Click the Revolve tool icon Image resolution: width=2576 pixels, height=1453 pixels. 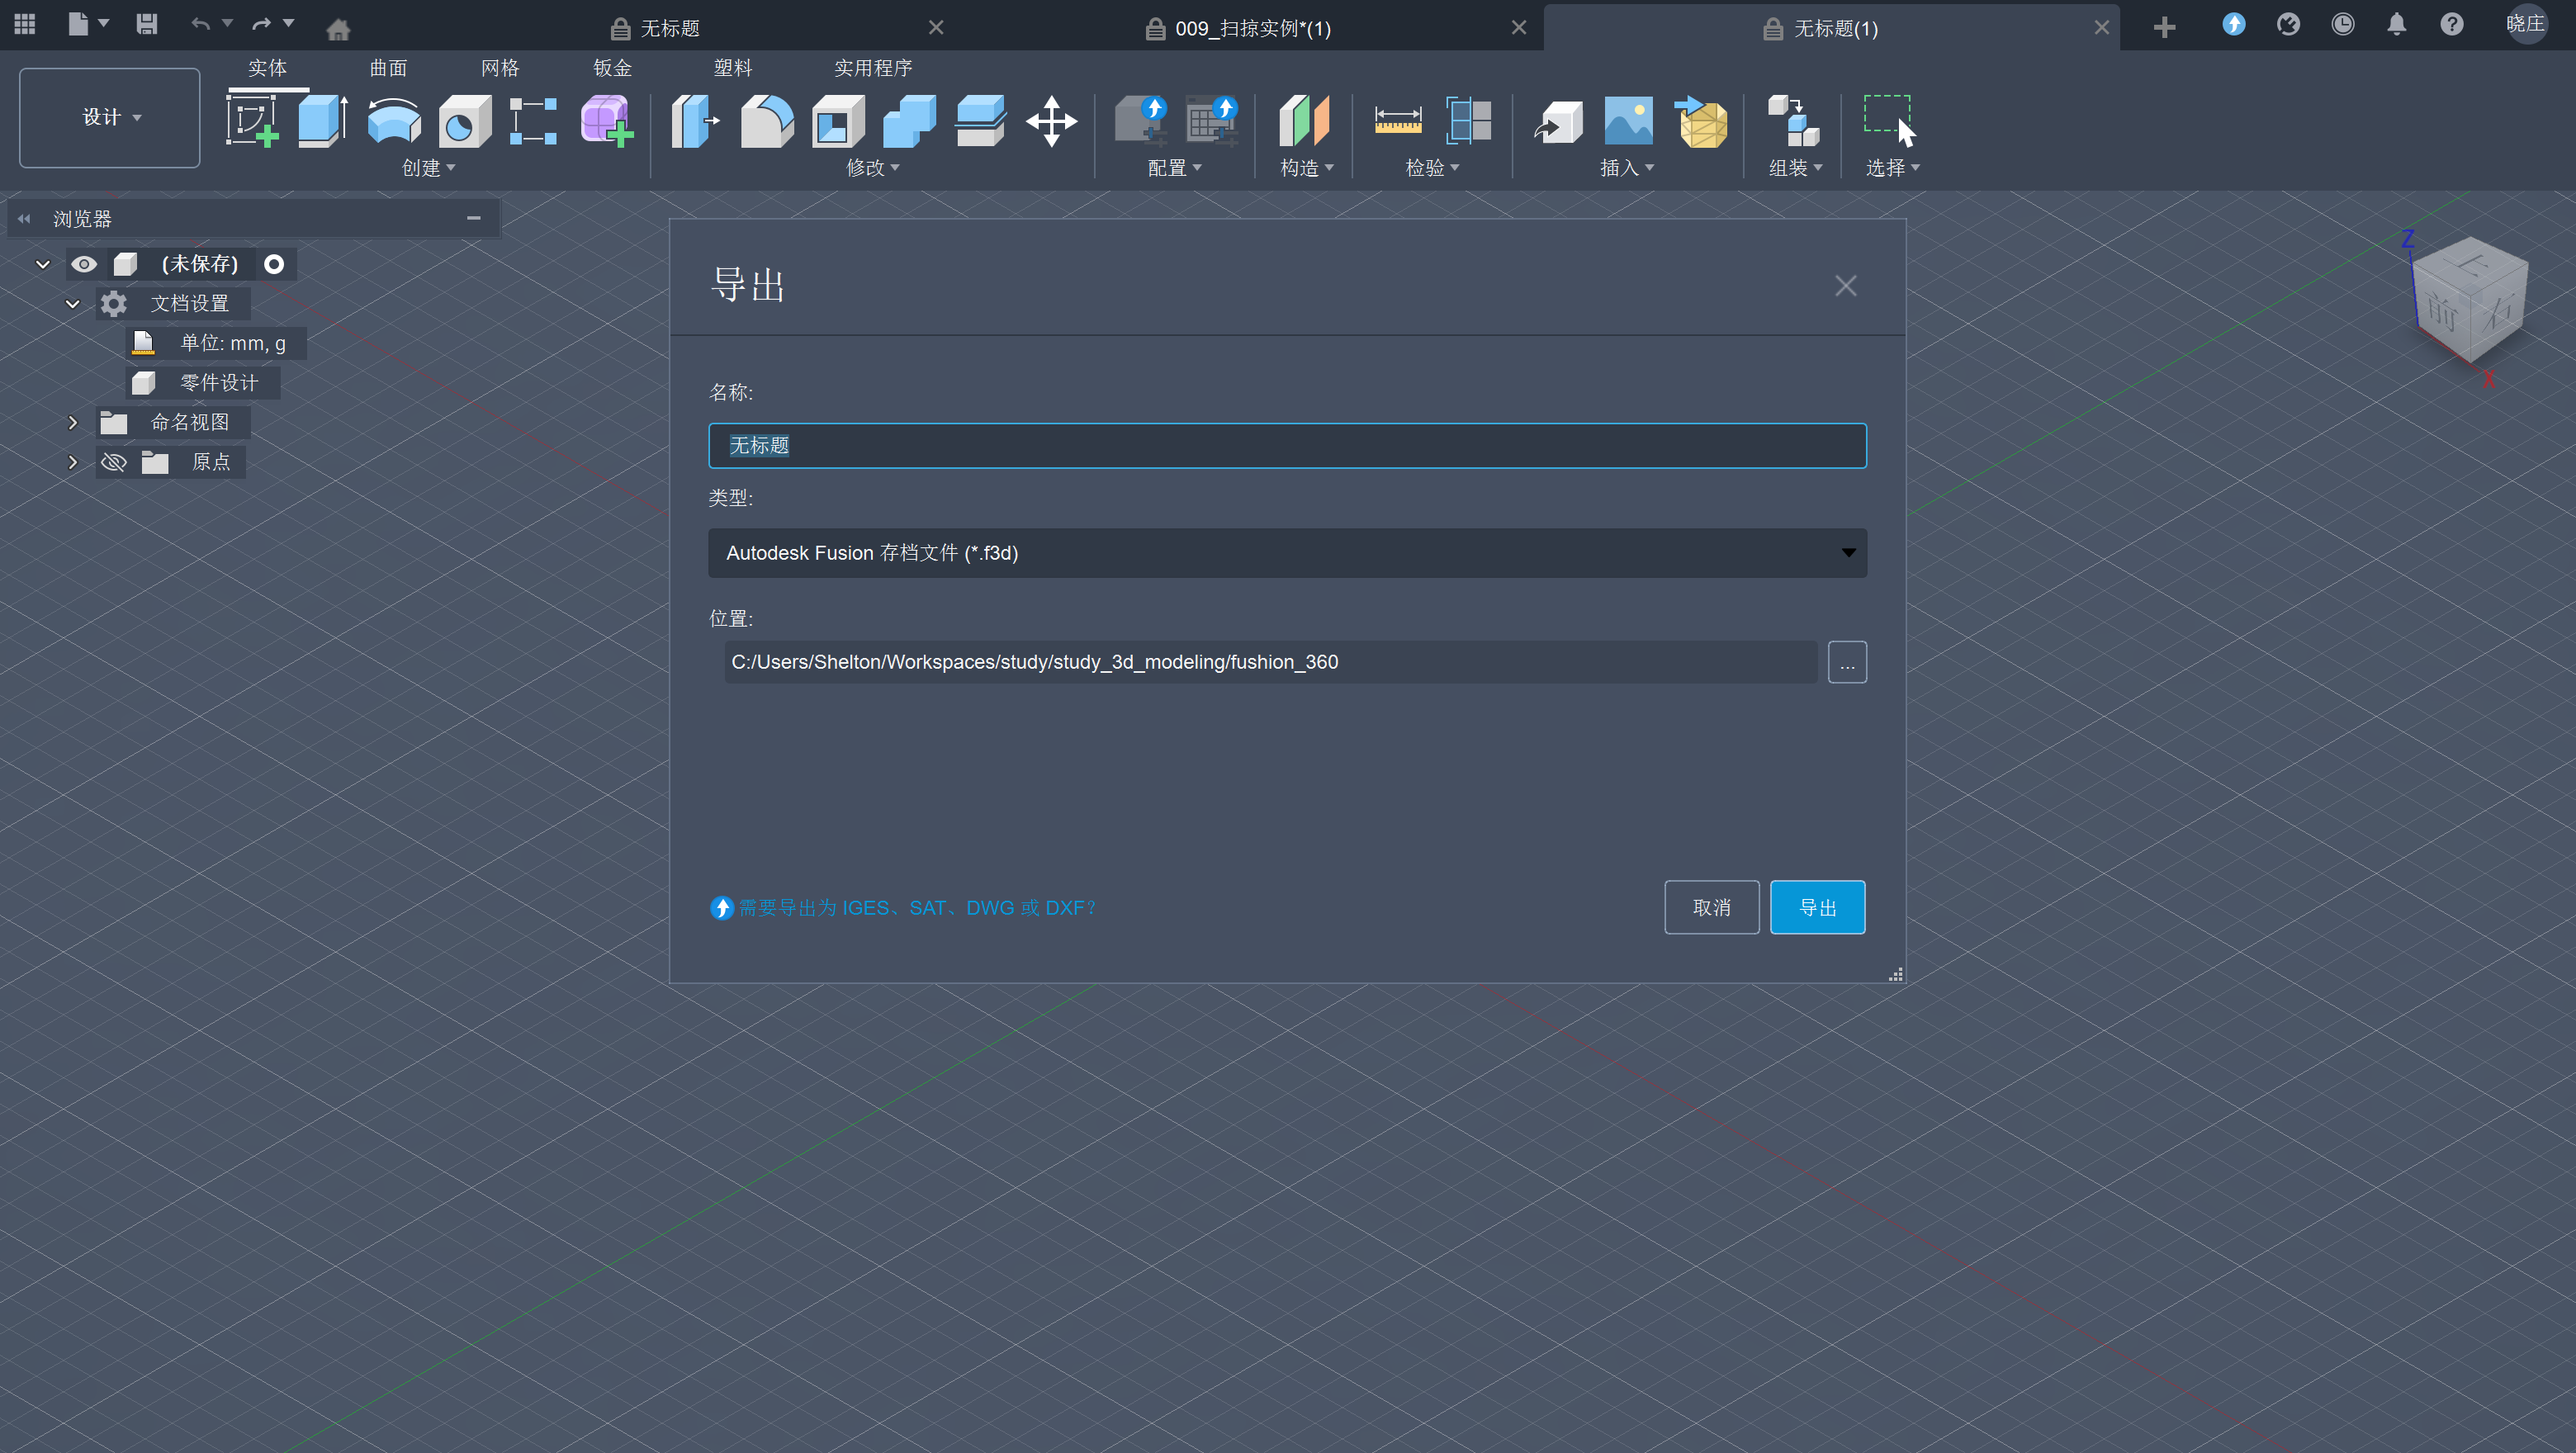(x=394, y=122)
